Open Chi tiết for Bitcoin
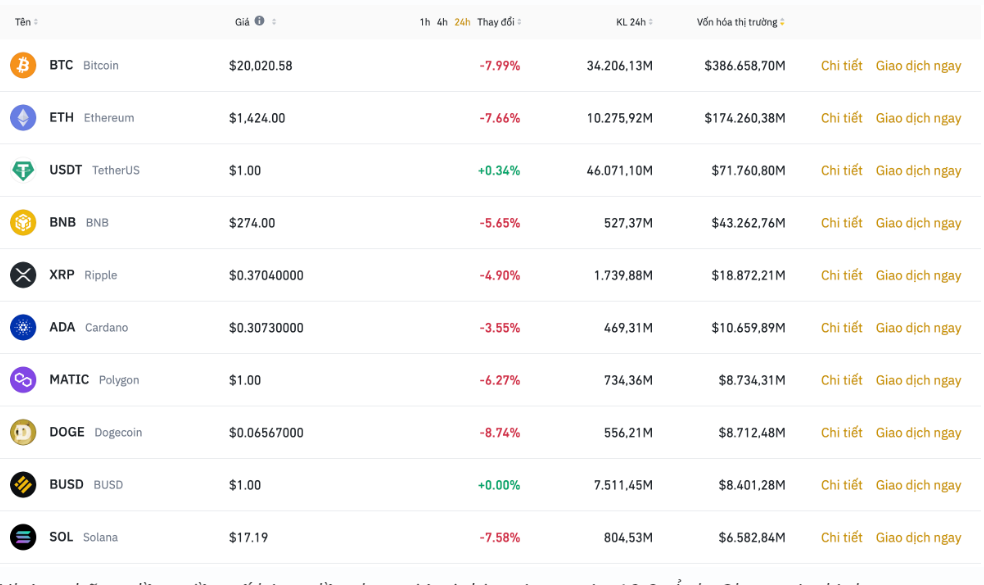Screen dimensions: 984x585 842,65
